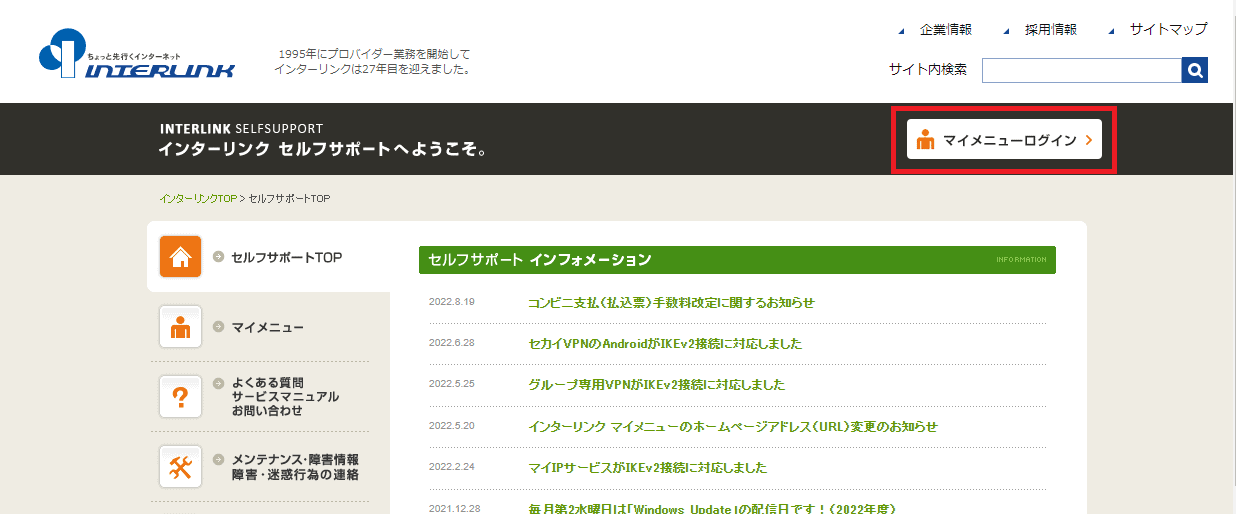Open マイメニューログイン button
1236x514 pixels.
pyautogui.click(x=1004, y=140)
